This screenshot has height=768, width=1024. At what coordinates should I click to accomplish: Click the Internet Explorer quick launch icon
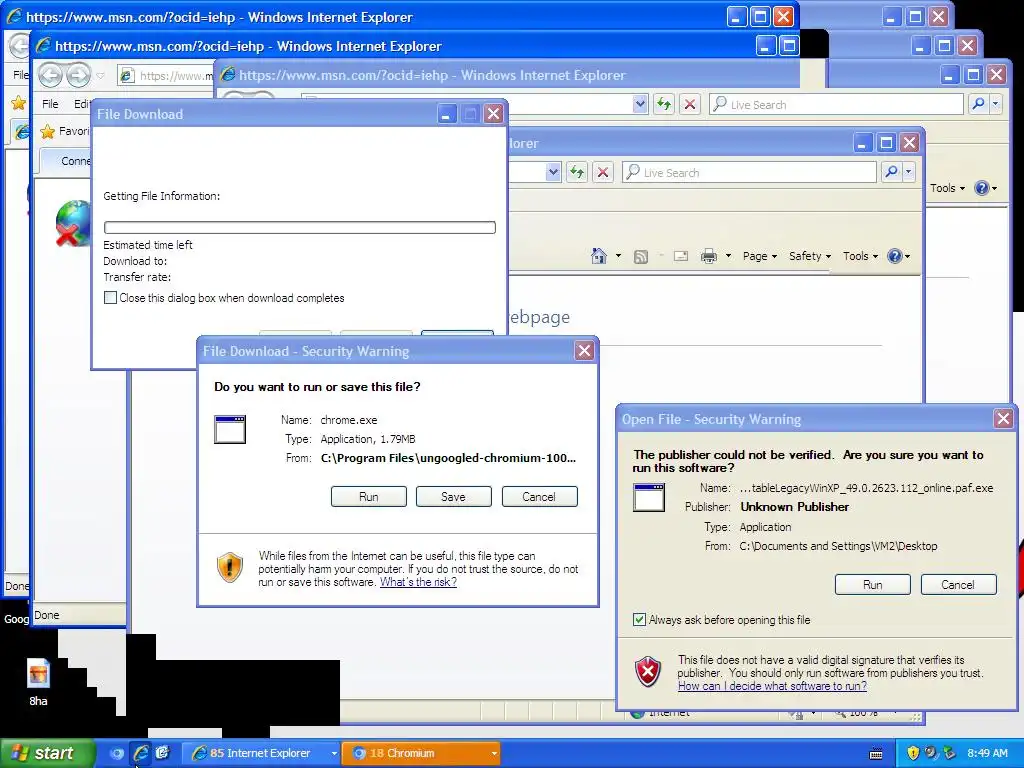pyautogui.click(x=140, y=753)
